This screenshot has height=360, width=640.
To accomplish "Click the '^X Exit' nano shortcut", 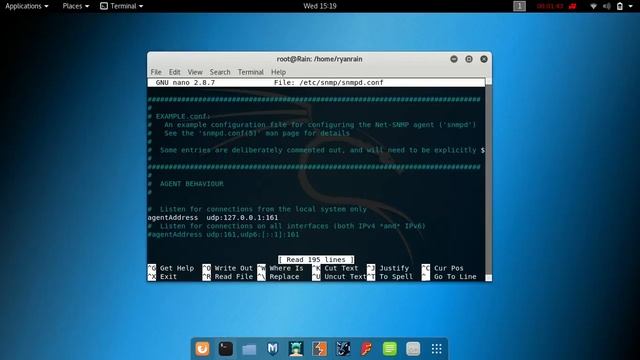I will click(162, 277).
